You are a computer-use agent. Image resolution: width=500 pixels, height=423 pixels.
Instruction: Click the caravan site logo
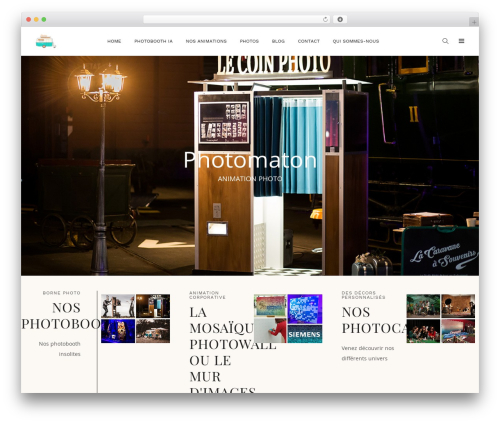(x=45, y=41)
